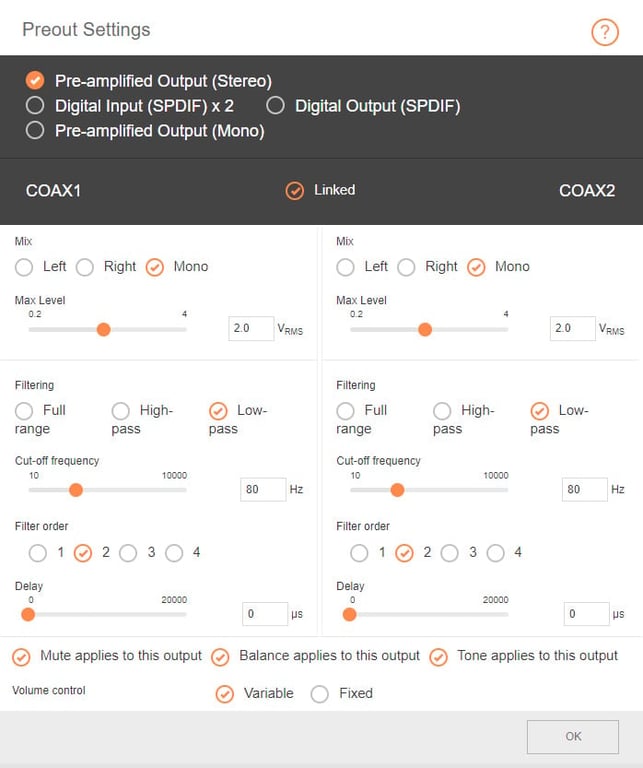Select Full range filtering for COAX1
The width and height of the screenshot is (643, 768).
[25, 410]
